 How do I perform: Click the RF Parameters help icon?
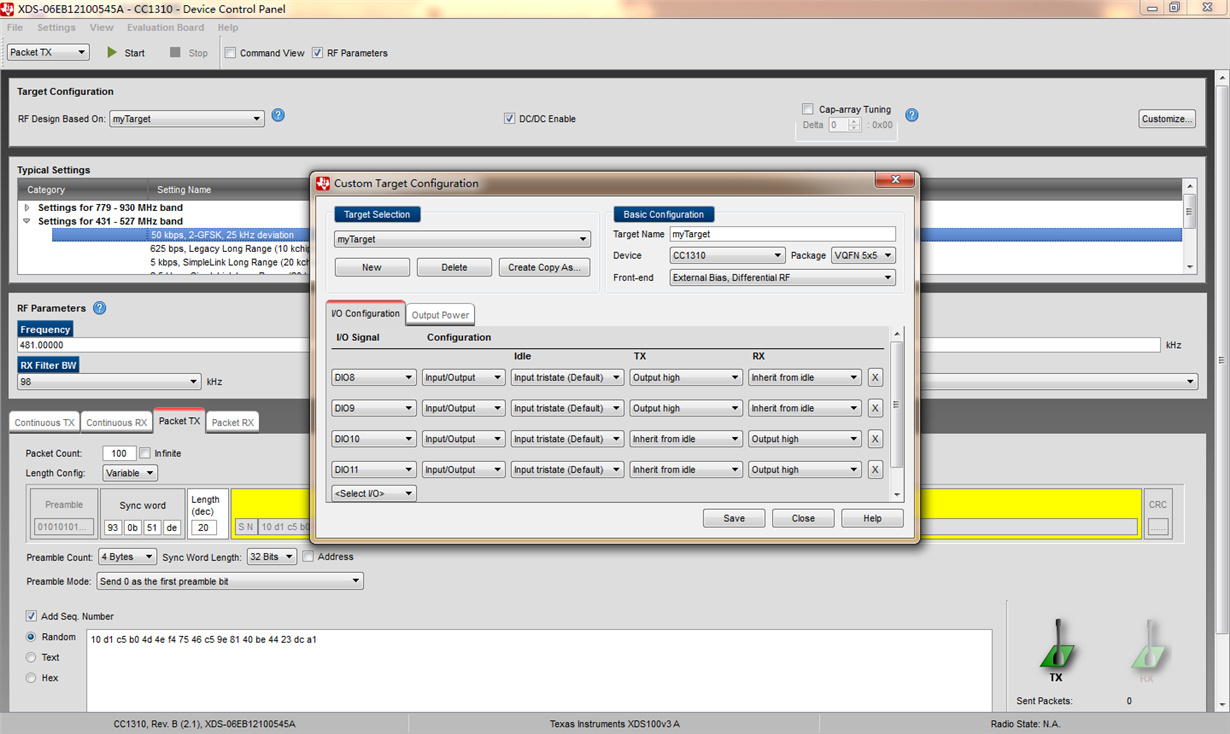99,308
